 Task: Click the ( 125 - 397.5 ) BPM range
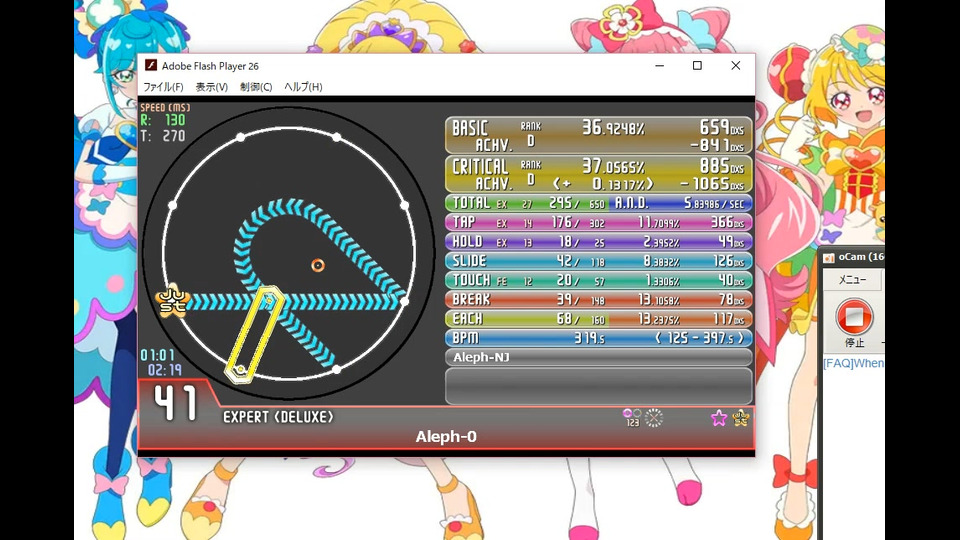click(700, 338)
